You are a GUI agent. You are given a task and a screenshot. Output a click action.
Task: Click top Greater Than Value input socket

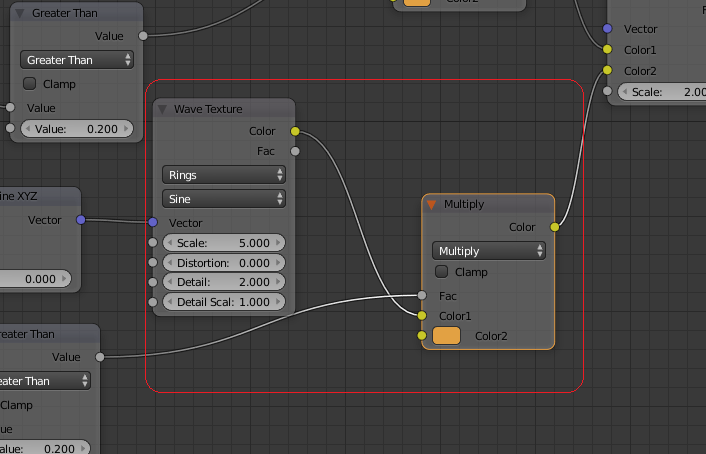click(x=10, y=108)
